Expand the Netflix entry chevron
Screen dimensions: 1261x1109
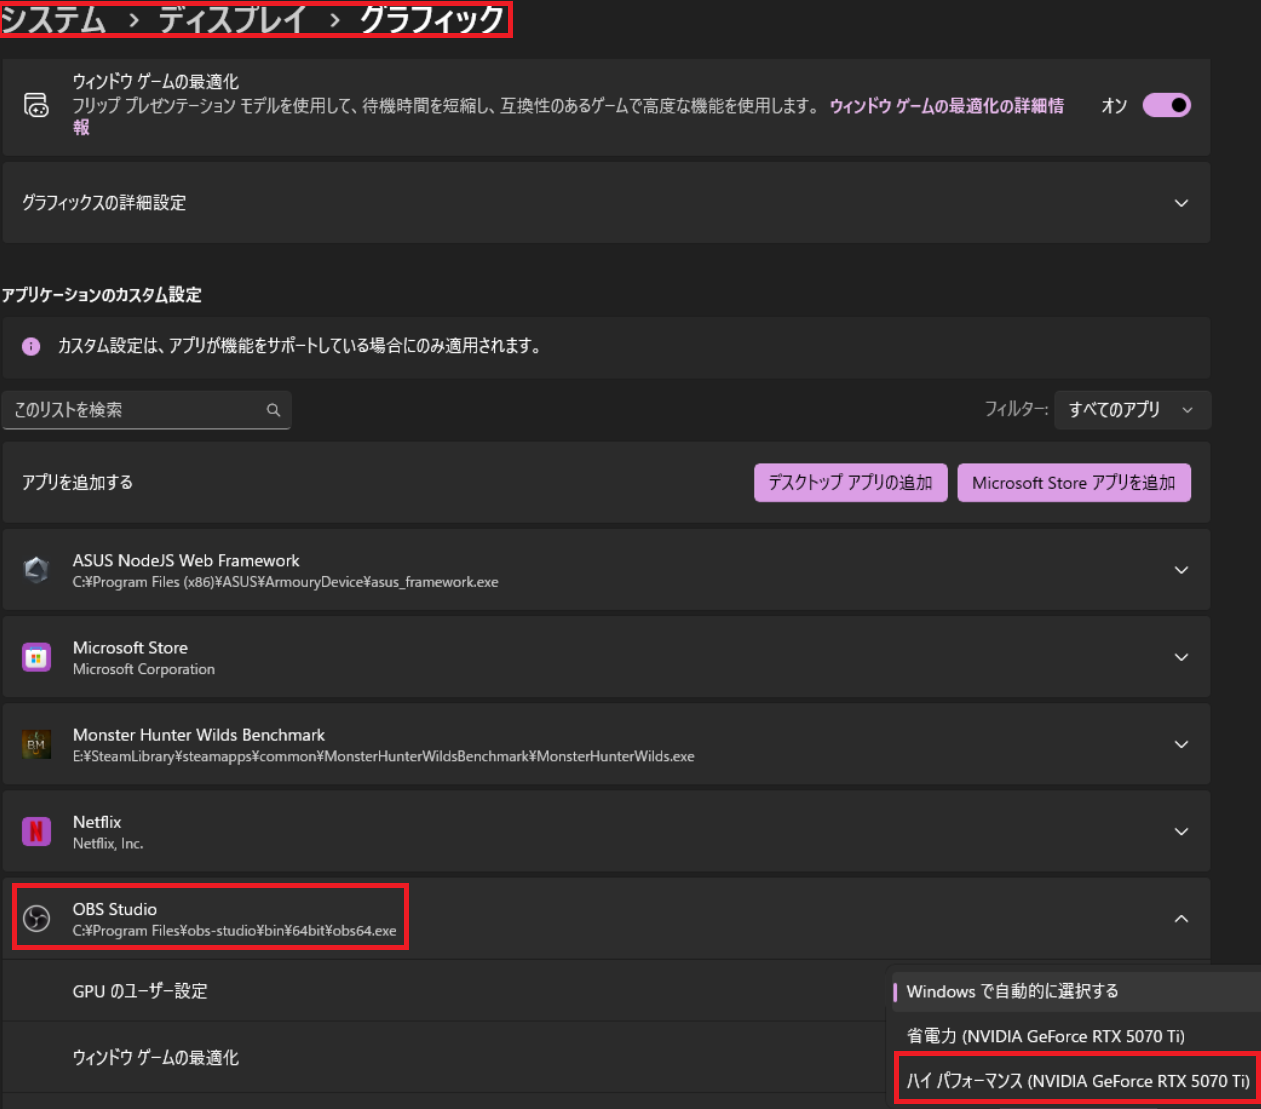pyautogui.click(x=1181, y=831)
